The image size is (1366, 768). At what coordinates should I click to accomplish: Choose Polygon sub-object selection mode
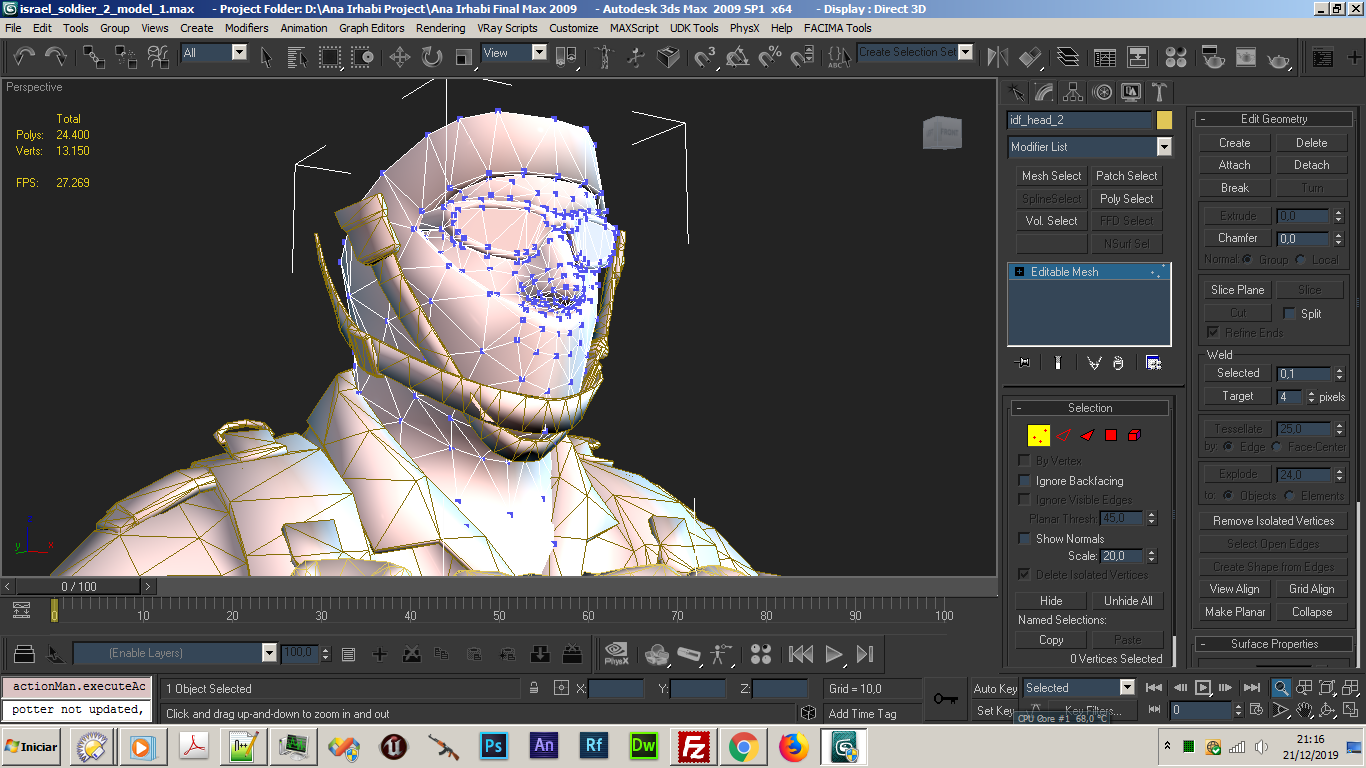click(x=1110, y=435)
